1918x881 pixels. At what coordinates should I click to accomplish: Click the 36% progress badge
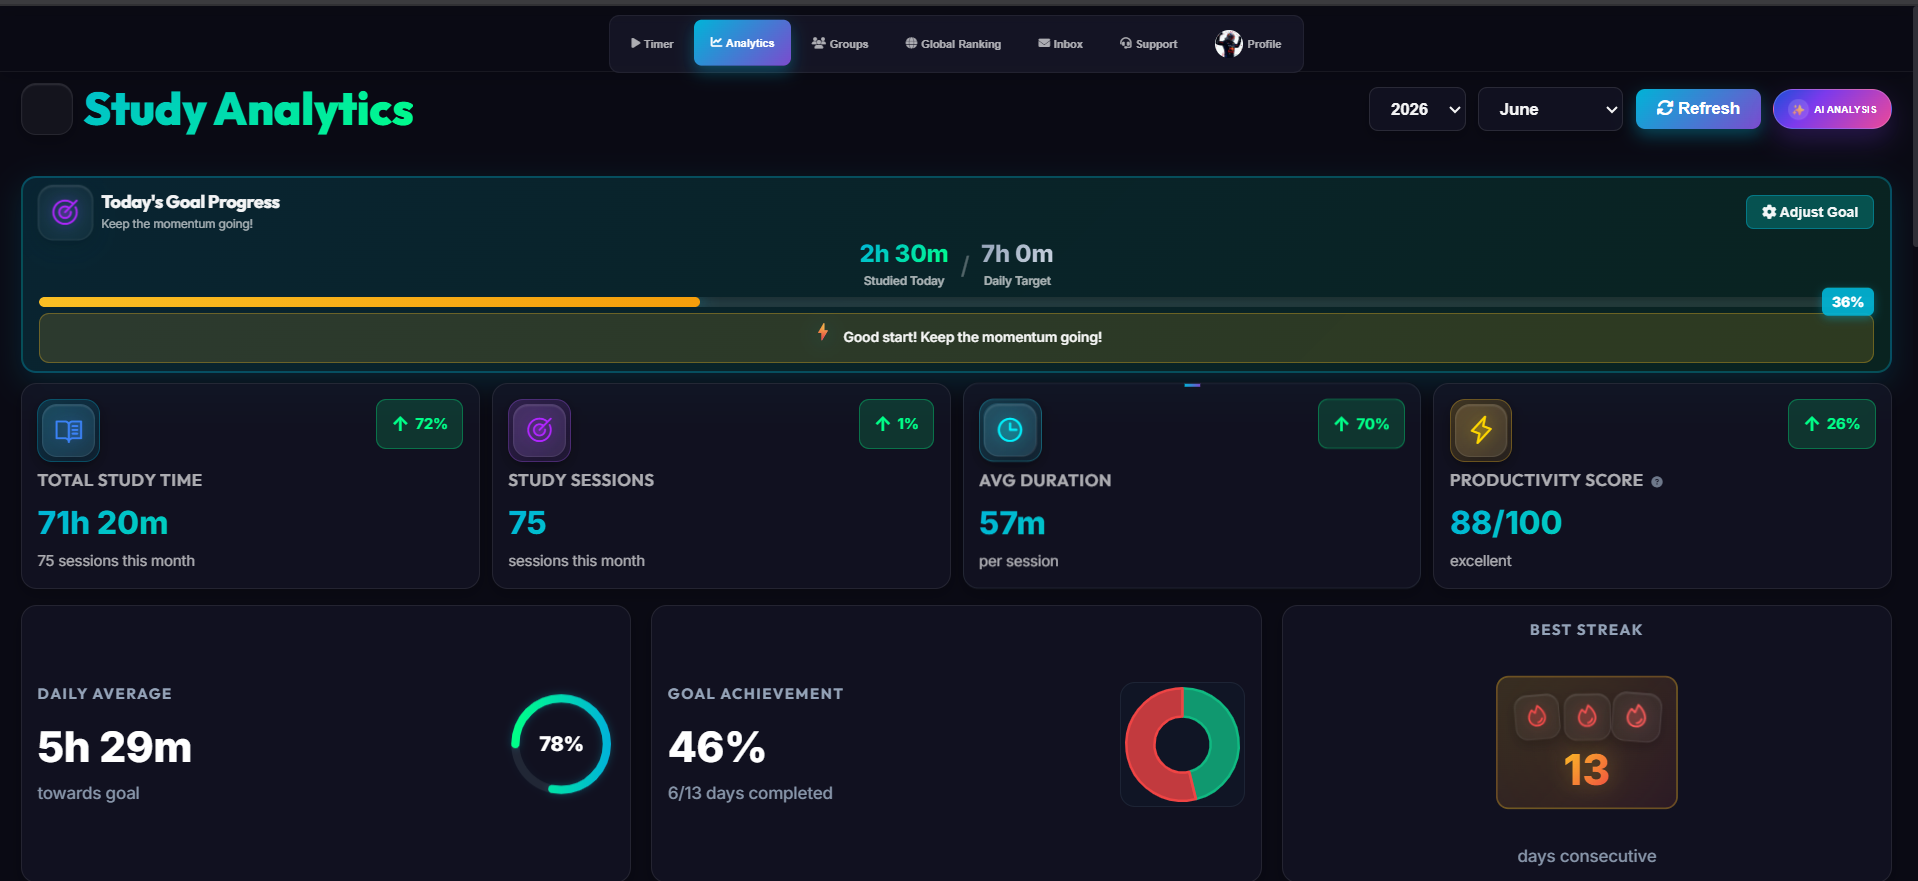pyautogui.click(x=1847, y=302)
